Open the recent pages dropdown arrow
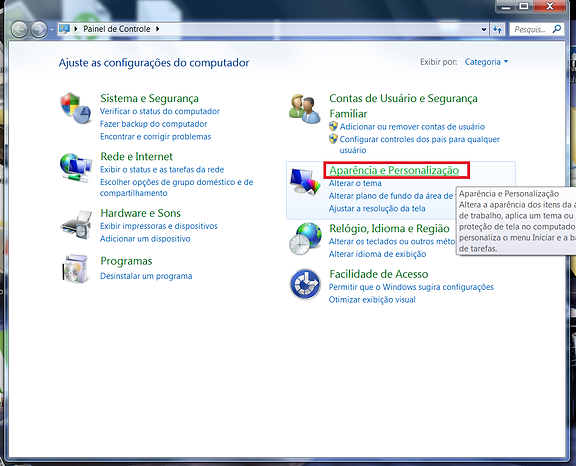Image resolution: width=576 pixels, height=466 pixels. (x=52, y=29)
